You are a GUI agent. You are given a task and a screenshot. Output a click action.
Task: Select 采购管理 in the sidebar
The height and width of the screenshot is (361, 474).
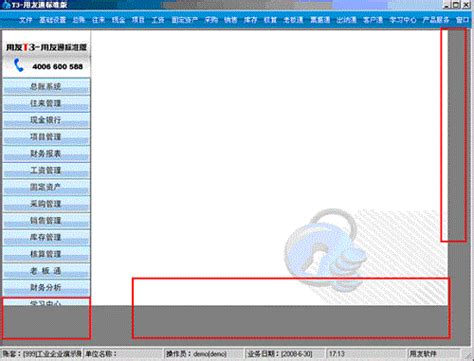click(x=46, y=204)
